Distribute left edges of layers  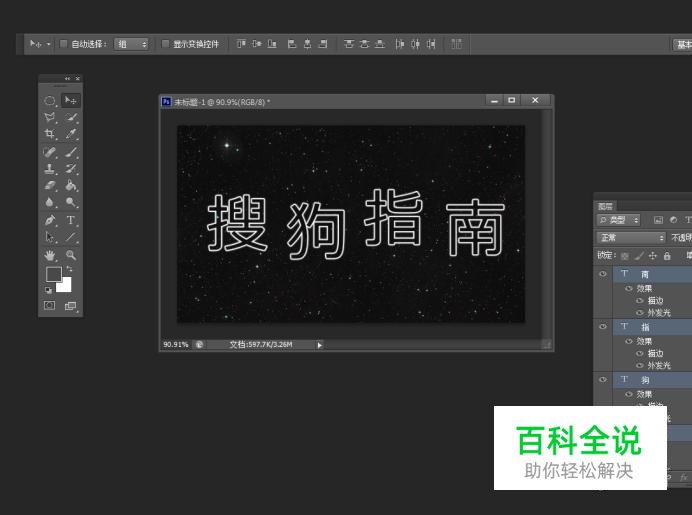[x=399, y=44]
